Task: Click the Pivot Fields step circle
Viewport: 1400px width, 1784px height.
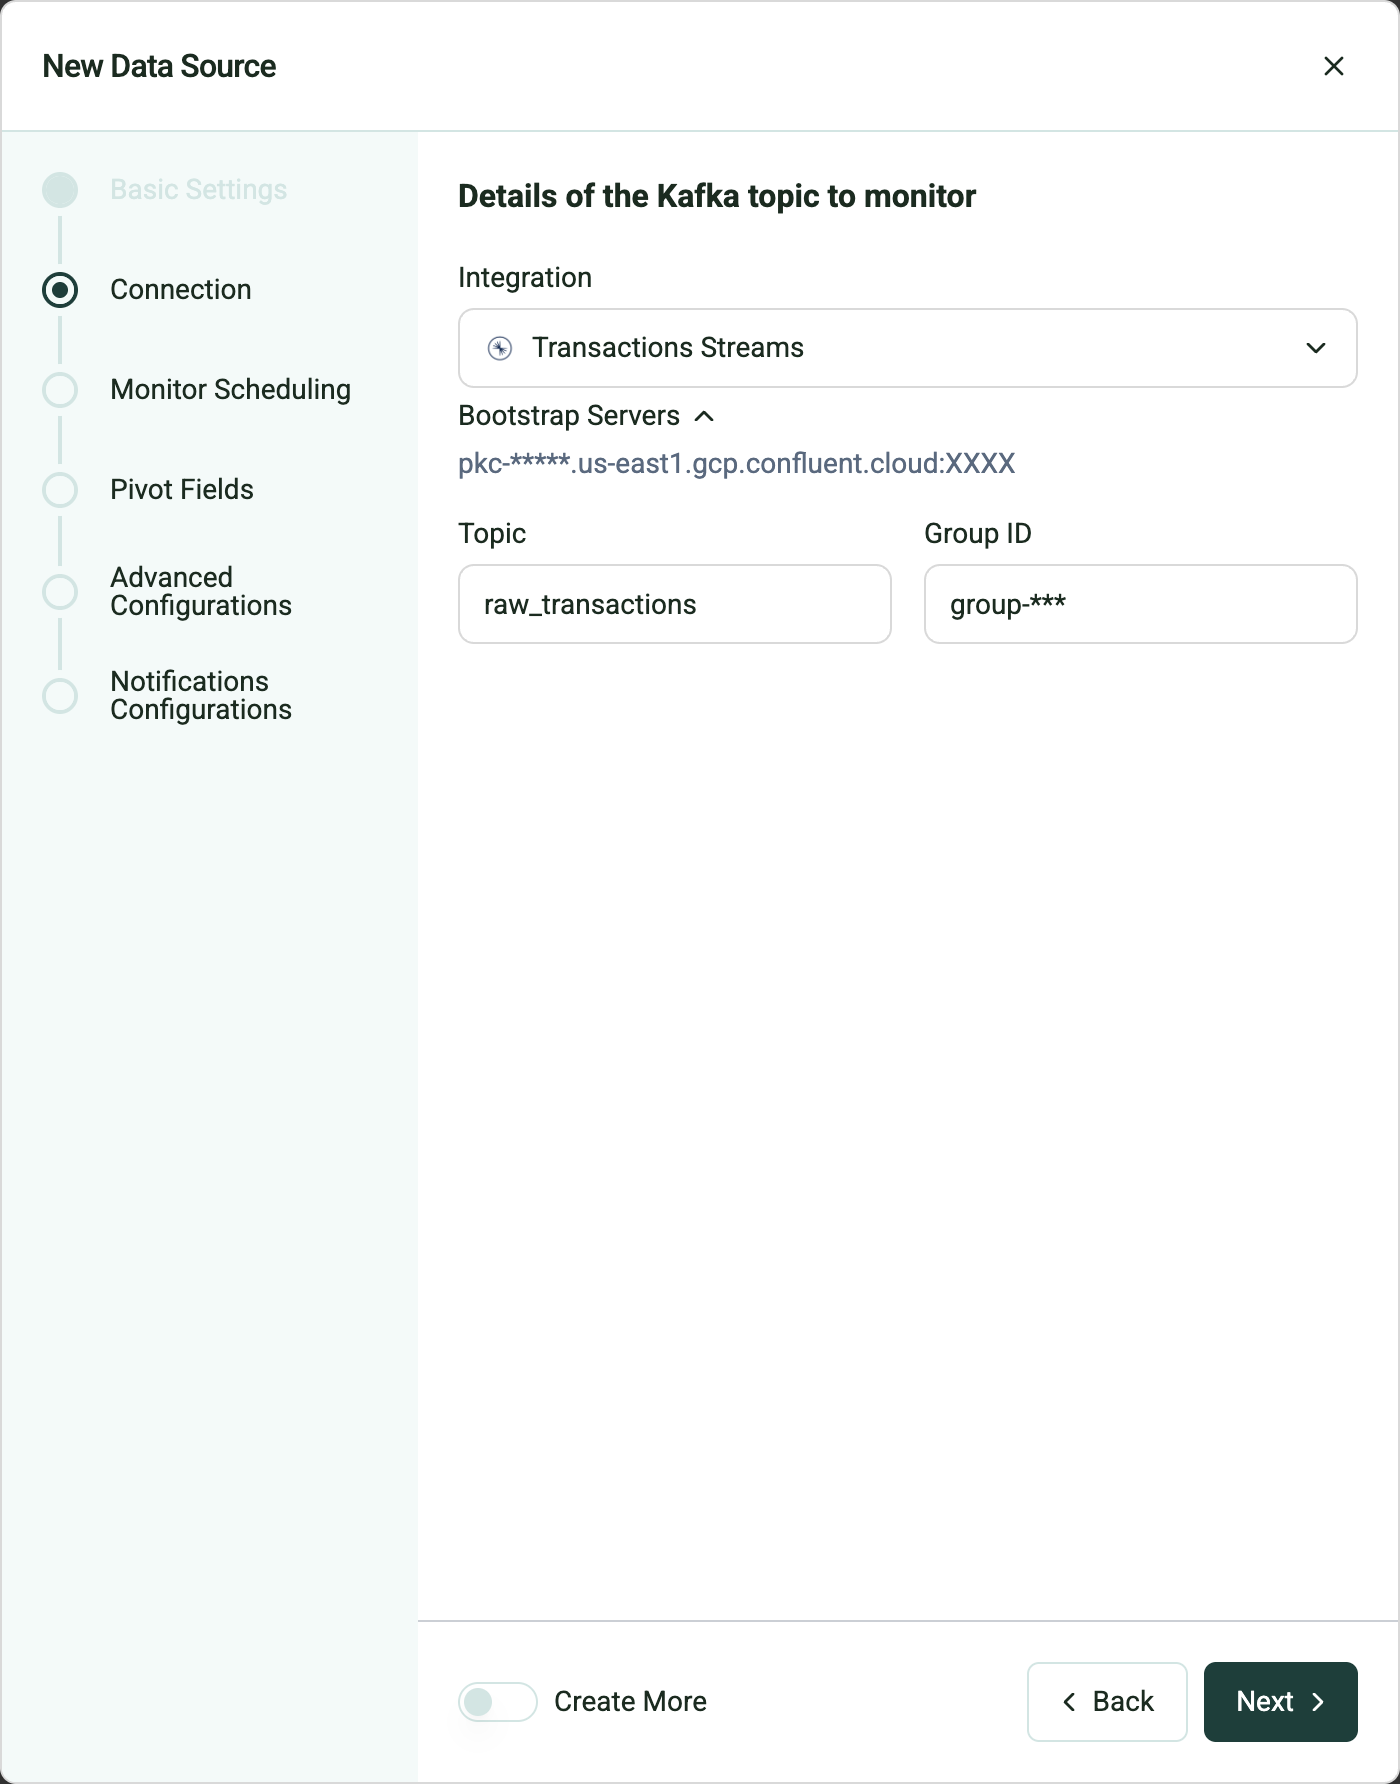Action: tap(60, 490)
